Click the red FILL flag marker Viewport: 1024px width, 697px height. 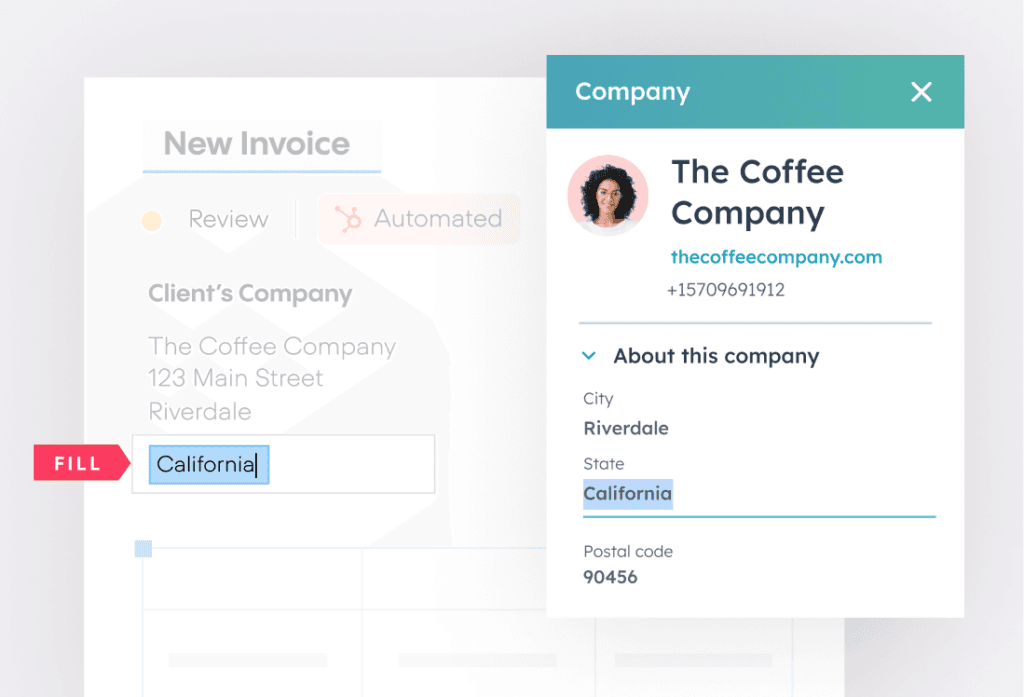point(75,463)
